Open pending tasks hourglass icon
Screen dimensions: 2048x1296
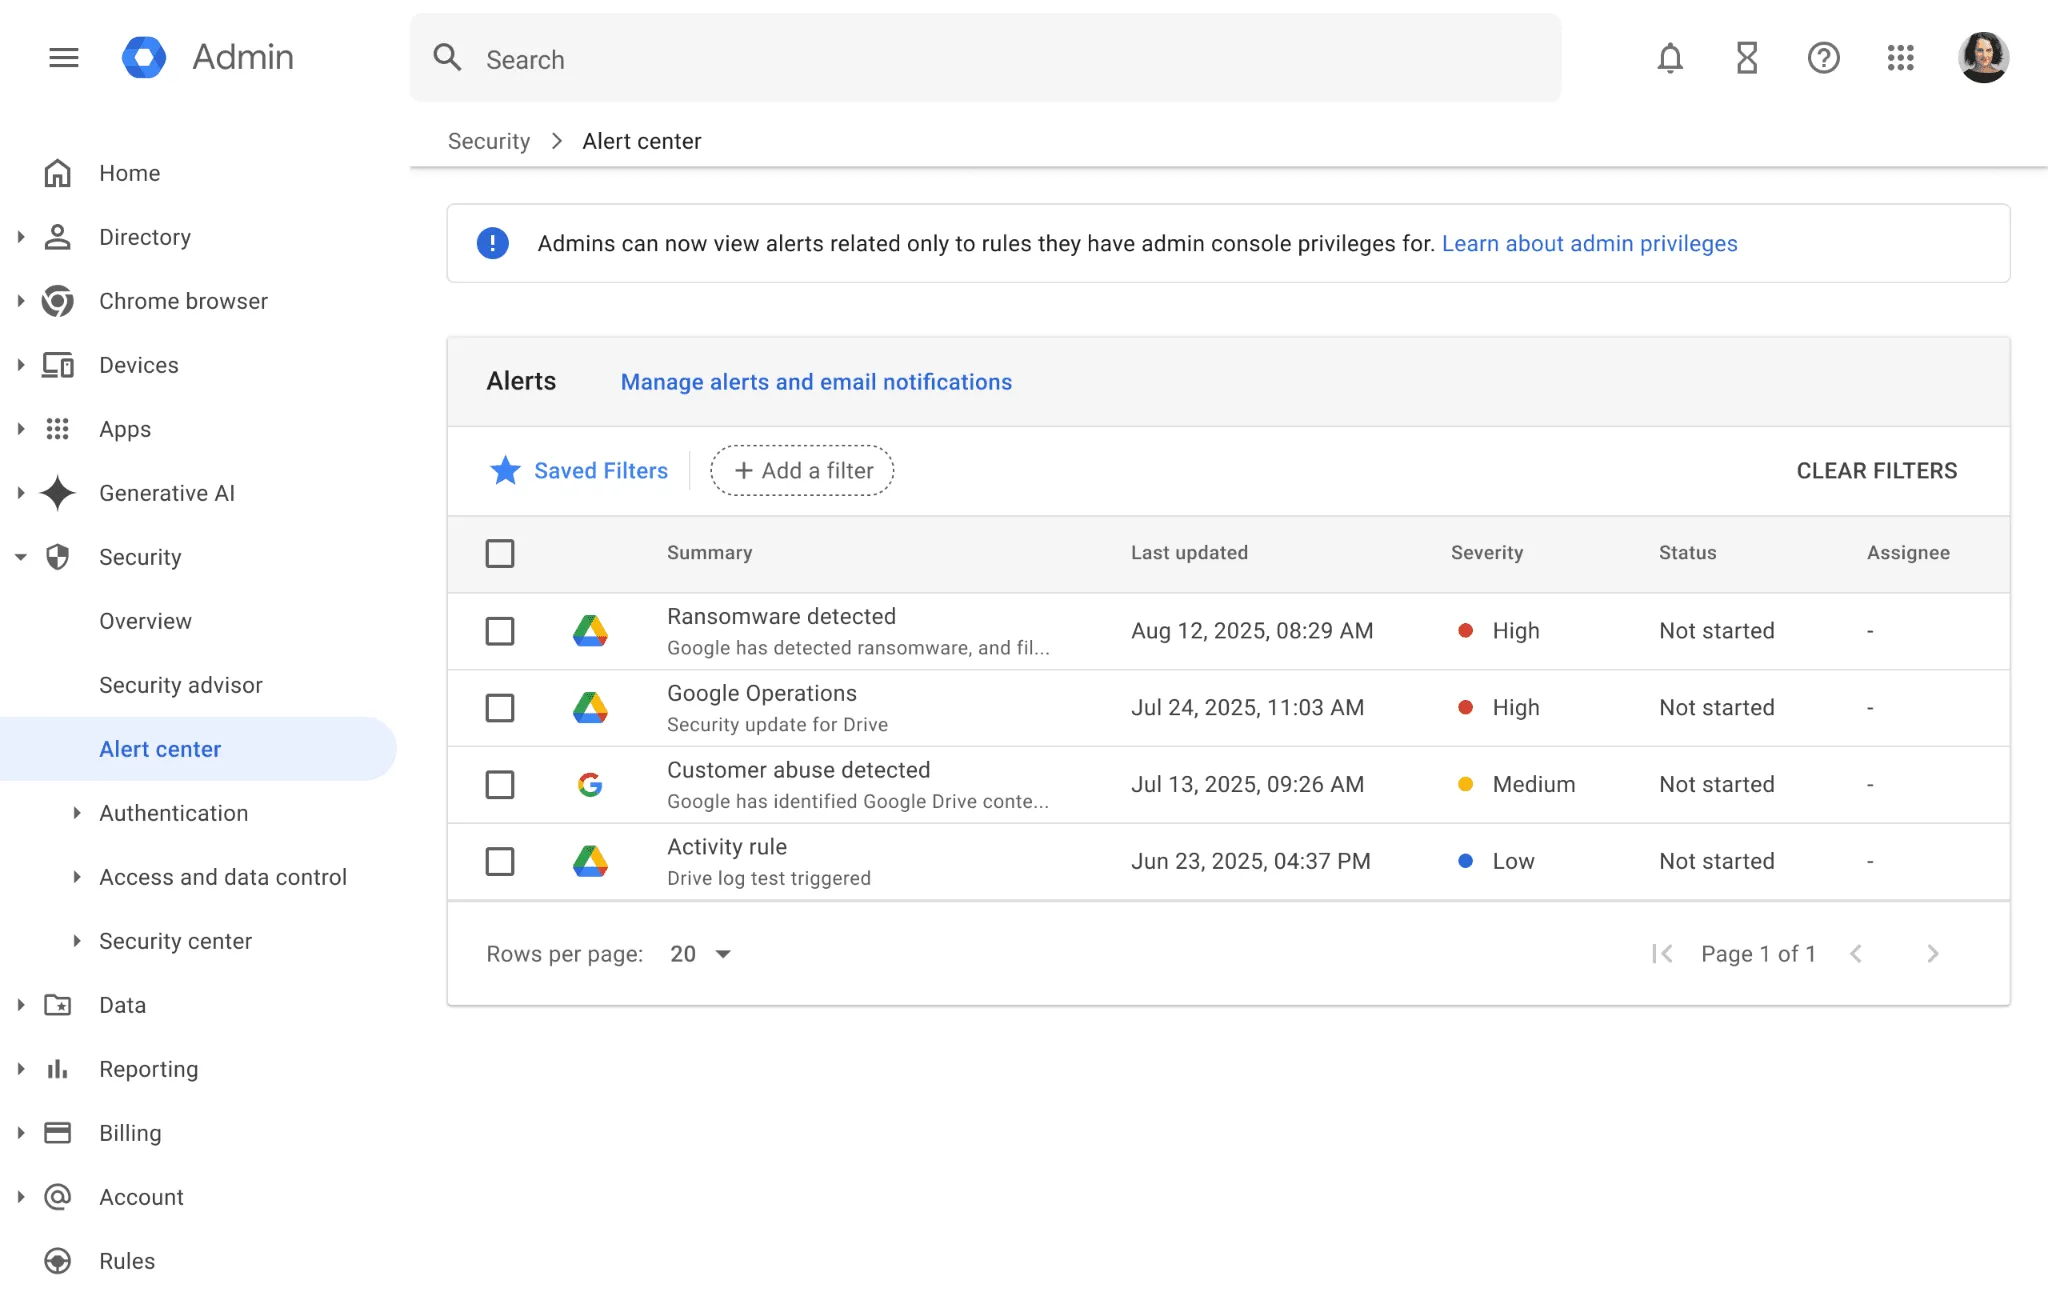click(1746, 58)
